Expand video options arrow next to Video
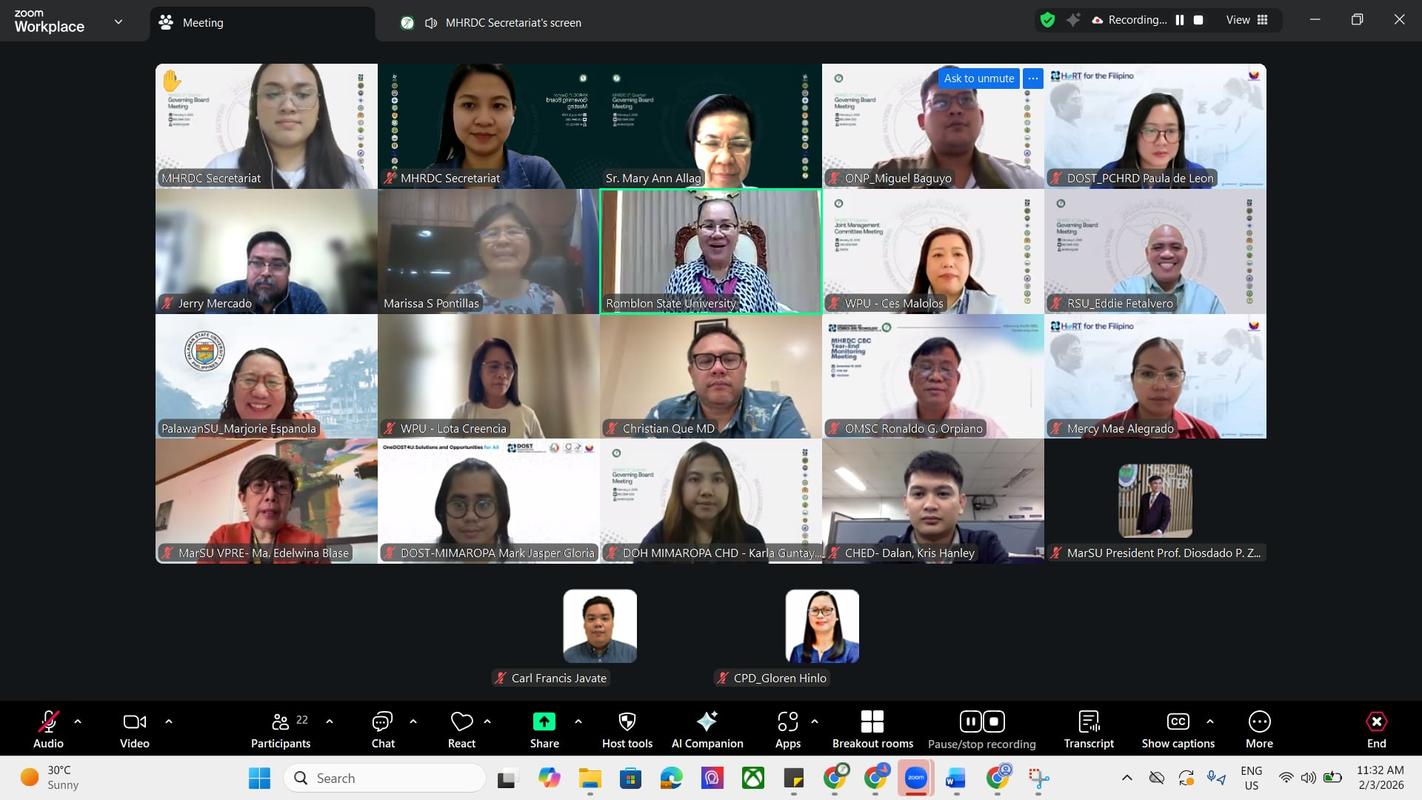 click(x=168, y=721)
